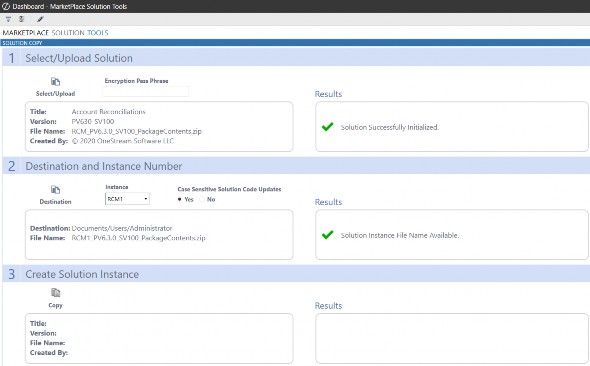Click the empty Results box in step 3
Screen dimensions: 590x366
pos(452,339)
